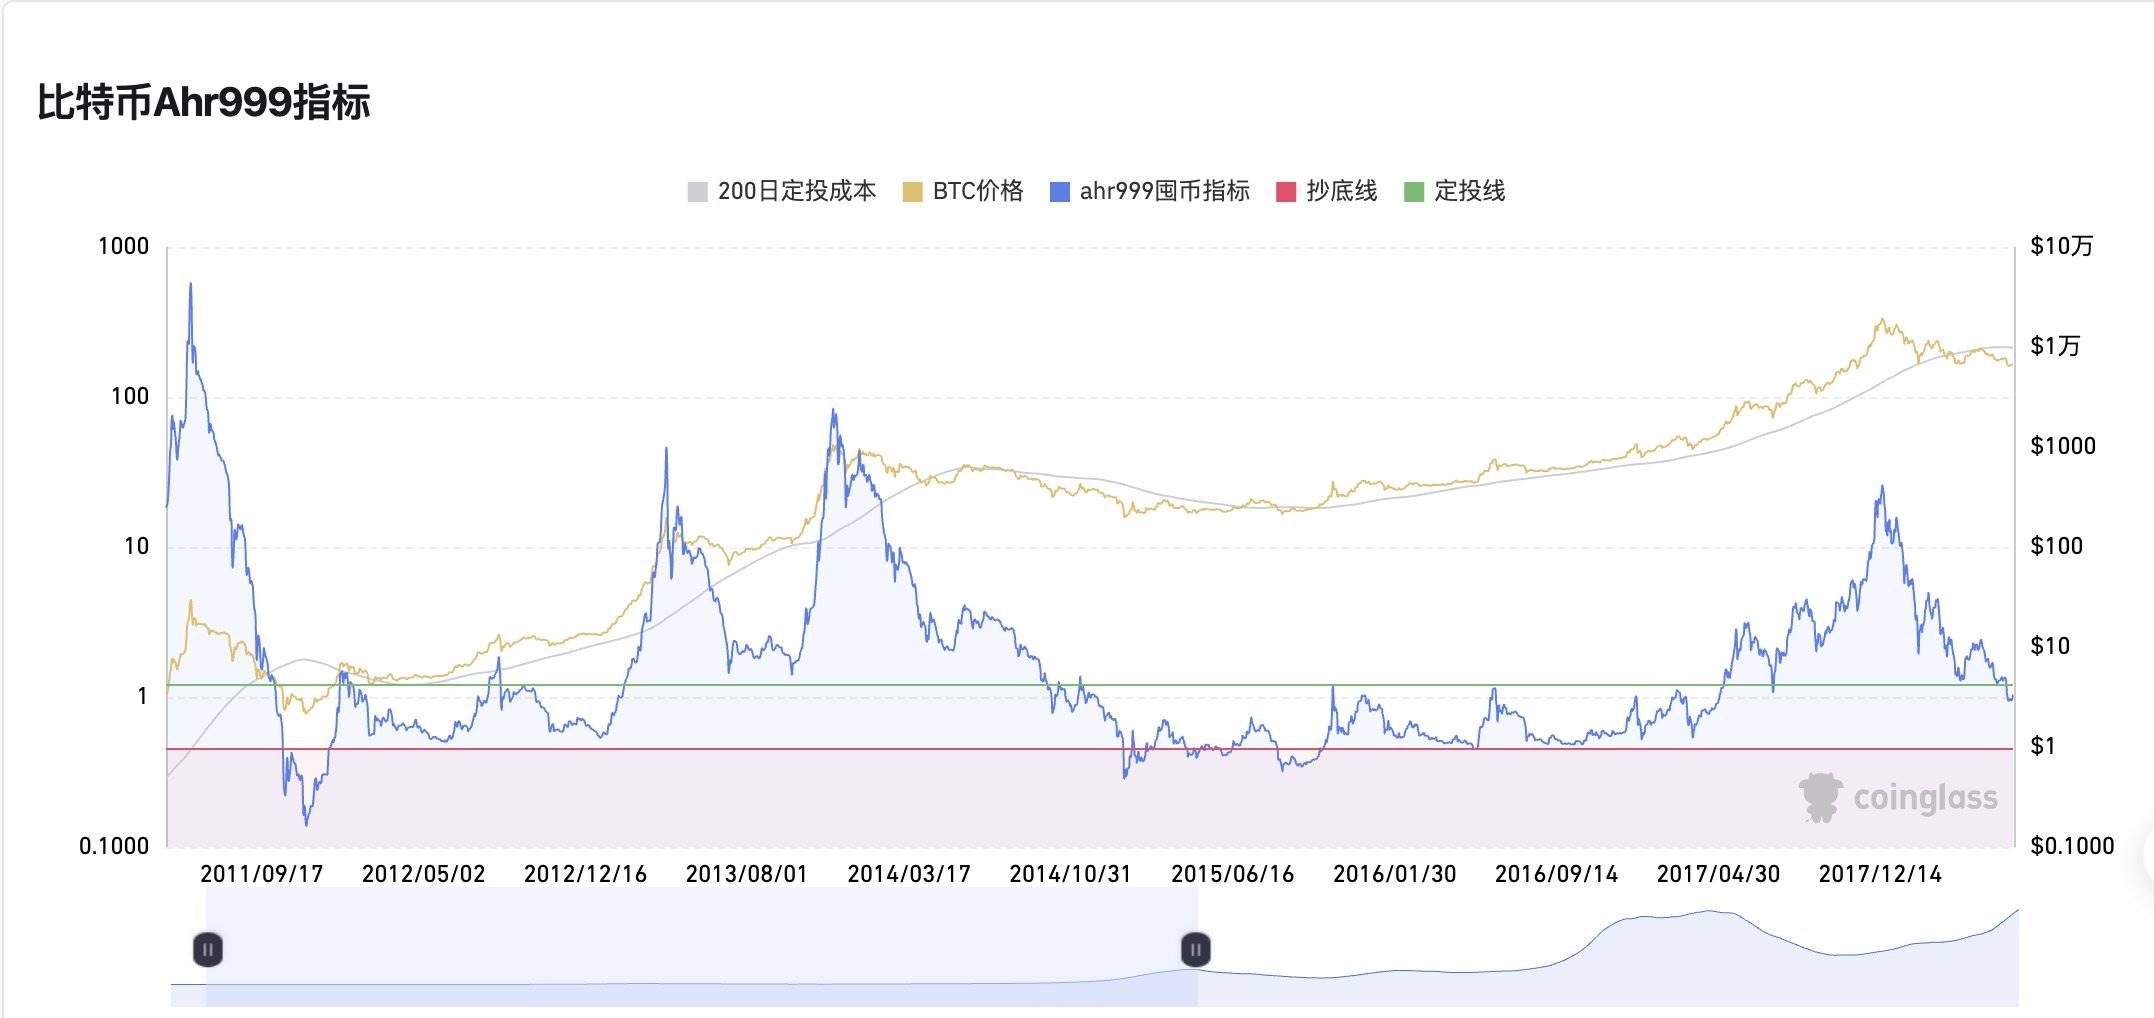The width and height of the screenshot is (2154, 1018).
Task: Click the green 定投线 legend swatch
Action: click(1413, 192)
